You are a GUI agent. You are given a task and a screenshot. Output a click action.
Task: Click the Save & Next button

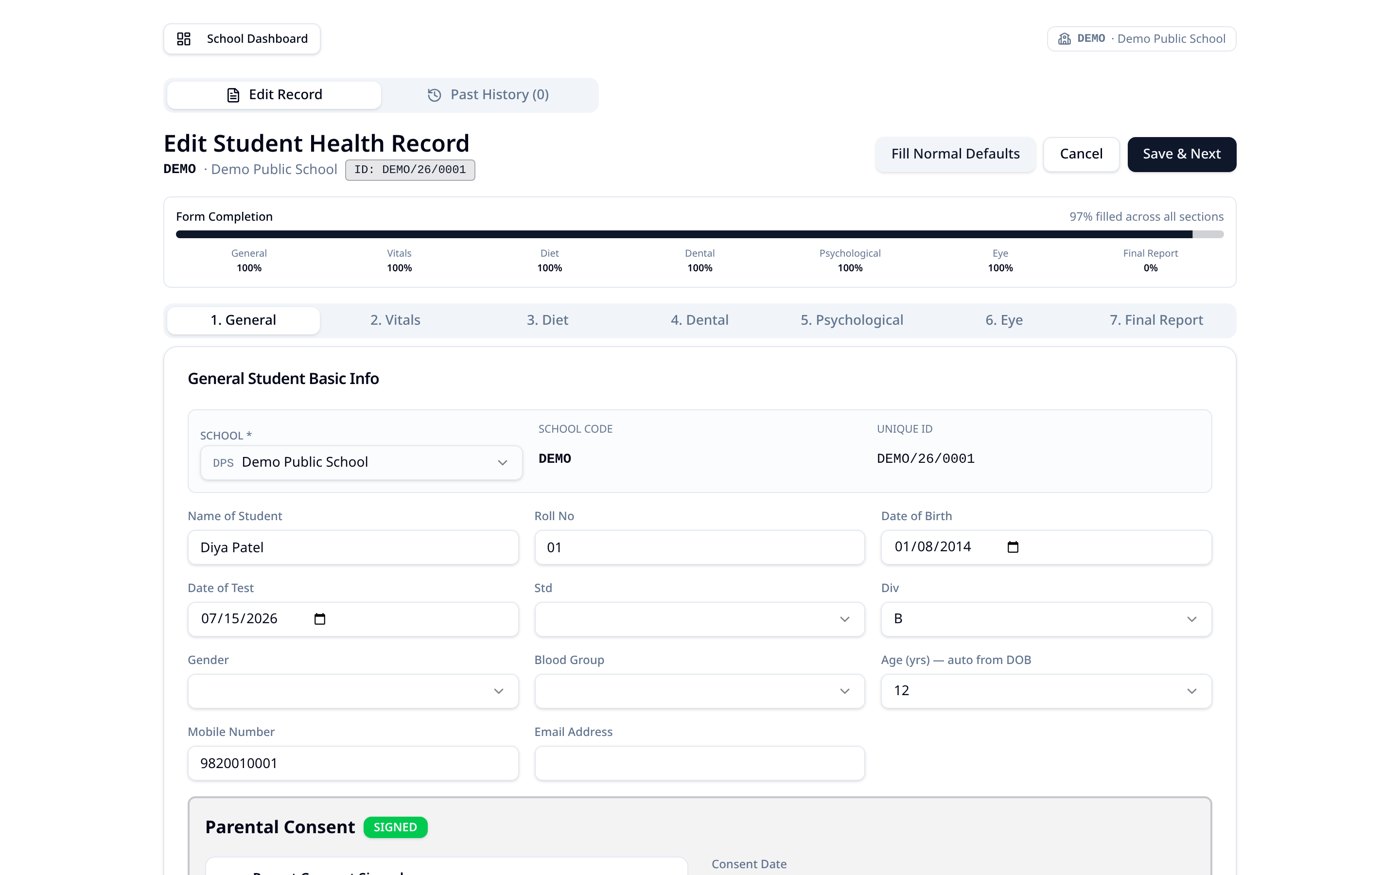[x=1182, y=154]
